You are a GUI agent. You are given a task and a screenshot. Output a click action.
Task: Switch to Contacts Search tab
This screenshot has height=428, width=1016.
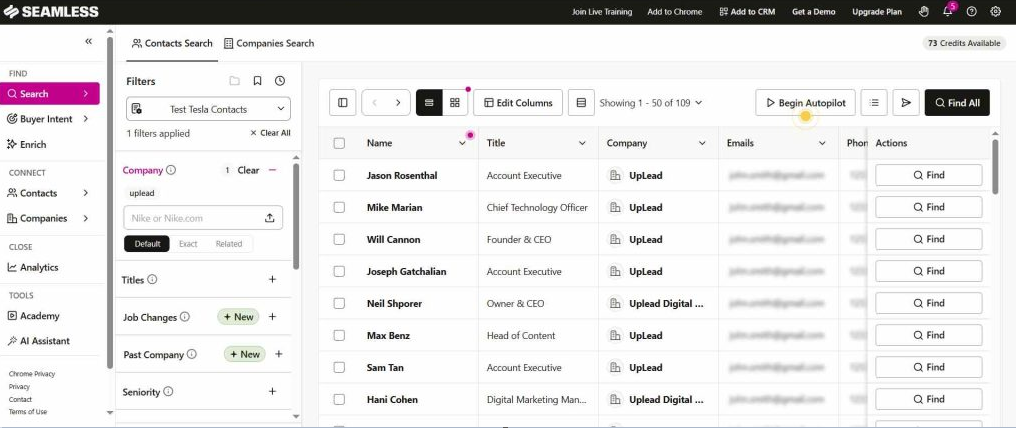click(172, 43)
